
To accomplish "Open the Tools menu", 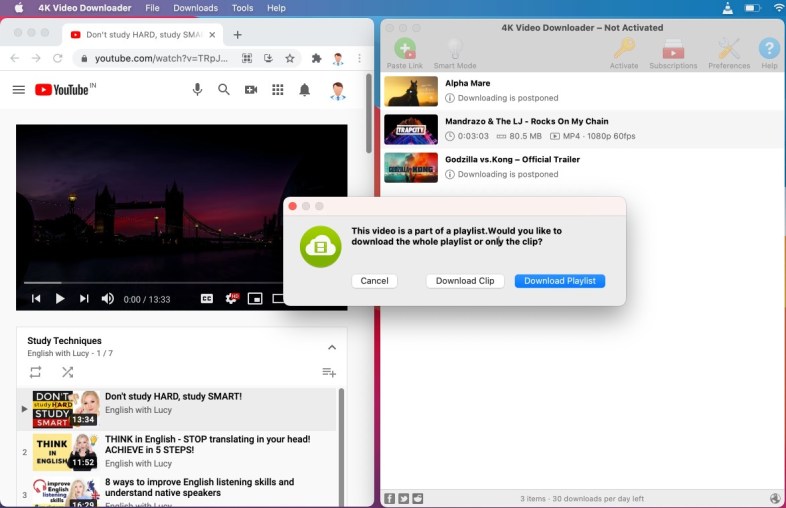I will tap(242, 8).
